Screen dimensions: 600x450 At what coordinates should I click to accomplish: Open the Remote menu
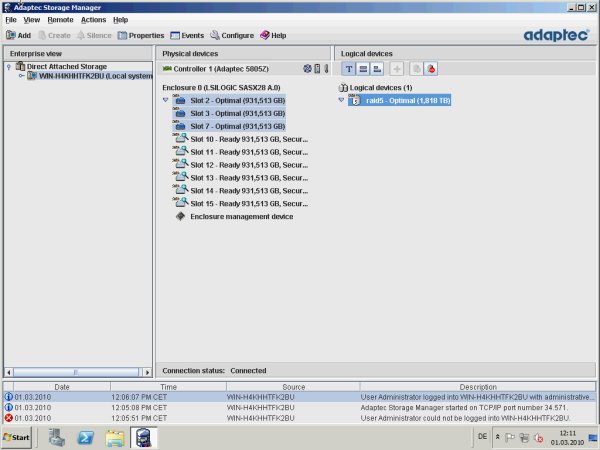click(60, 20)
